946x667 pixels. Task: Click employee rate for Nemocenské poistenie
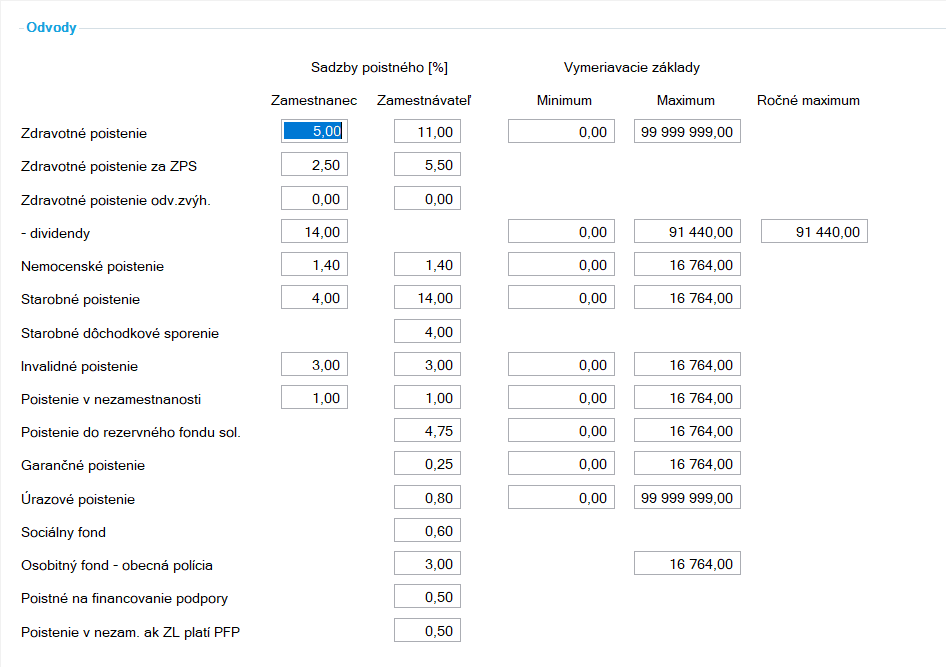(314, 265)
